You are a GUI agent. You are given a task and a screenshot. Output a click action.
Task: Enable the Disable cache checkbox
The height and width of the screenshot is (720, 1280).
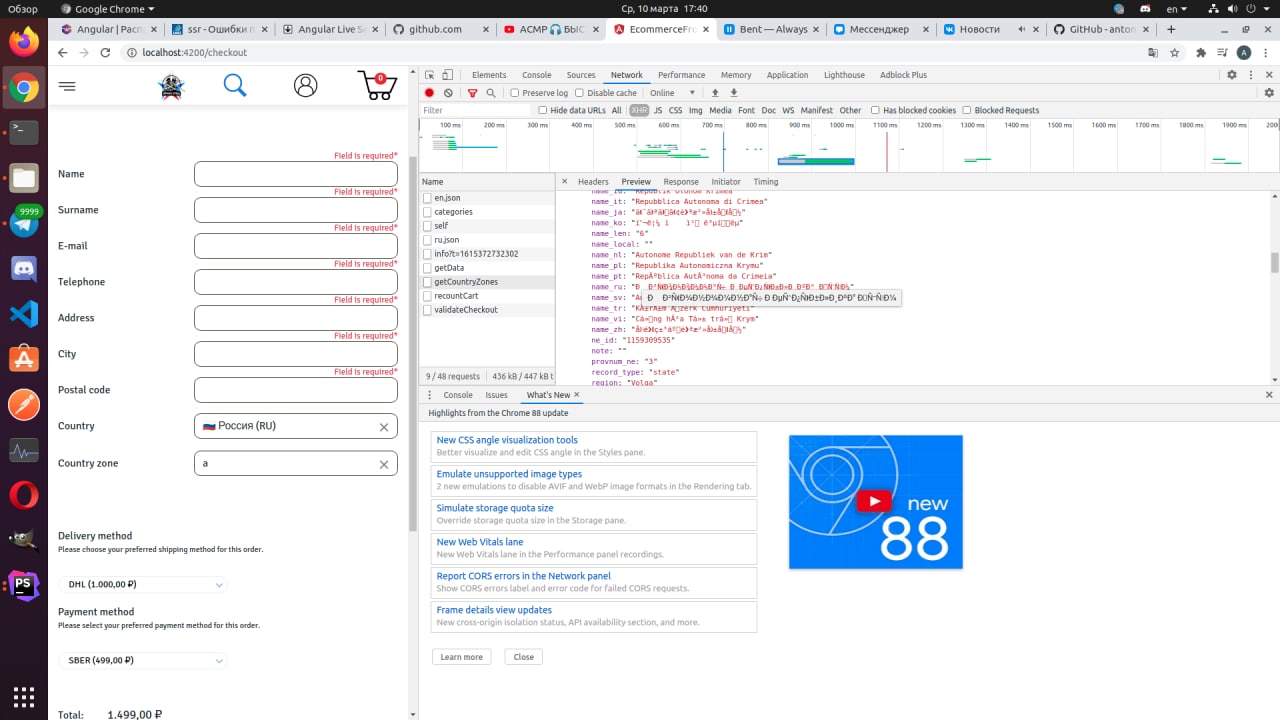pos(580,93)
